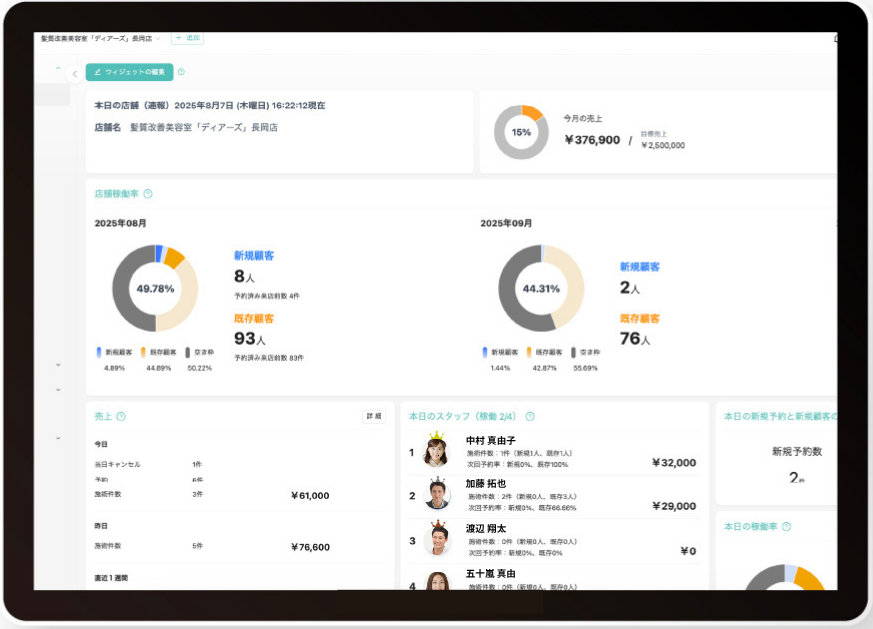This screenshot has height=629, width=873.
Task: Open 詳細 in the sales panel
Action: [373, 416]
